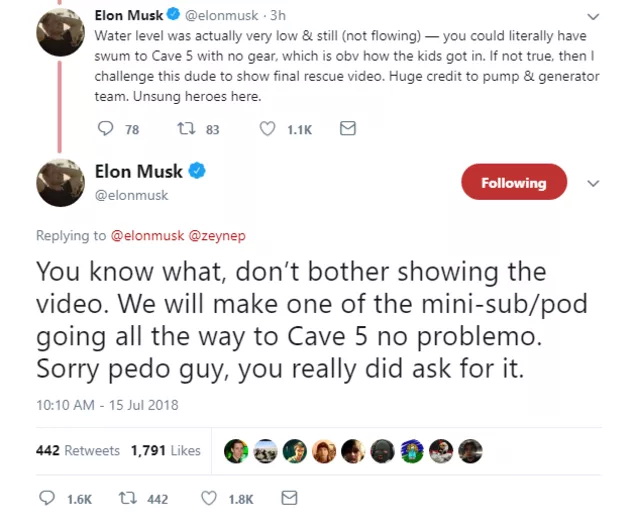
Task: Click the top tweet's Elon Musk avatar
Action: [60, 34]
